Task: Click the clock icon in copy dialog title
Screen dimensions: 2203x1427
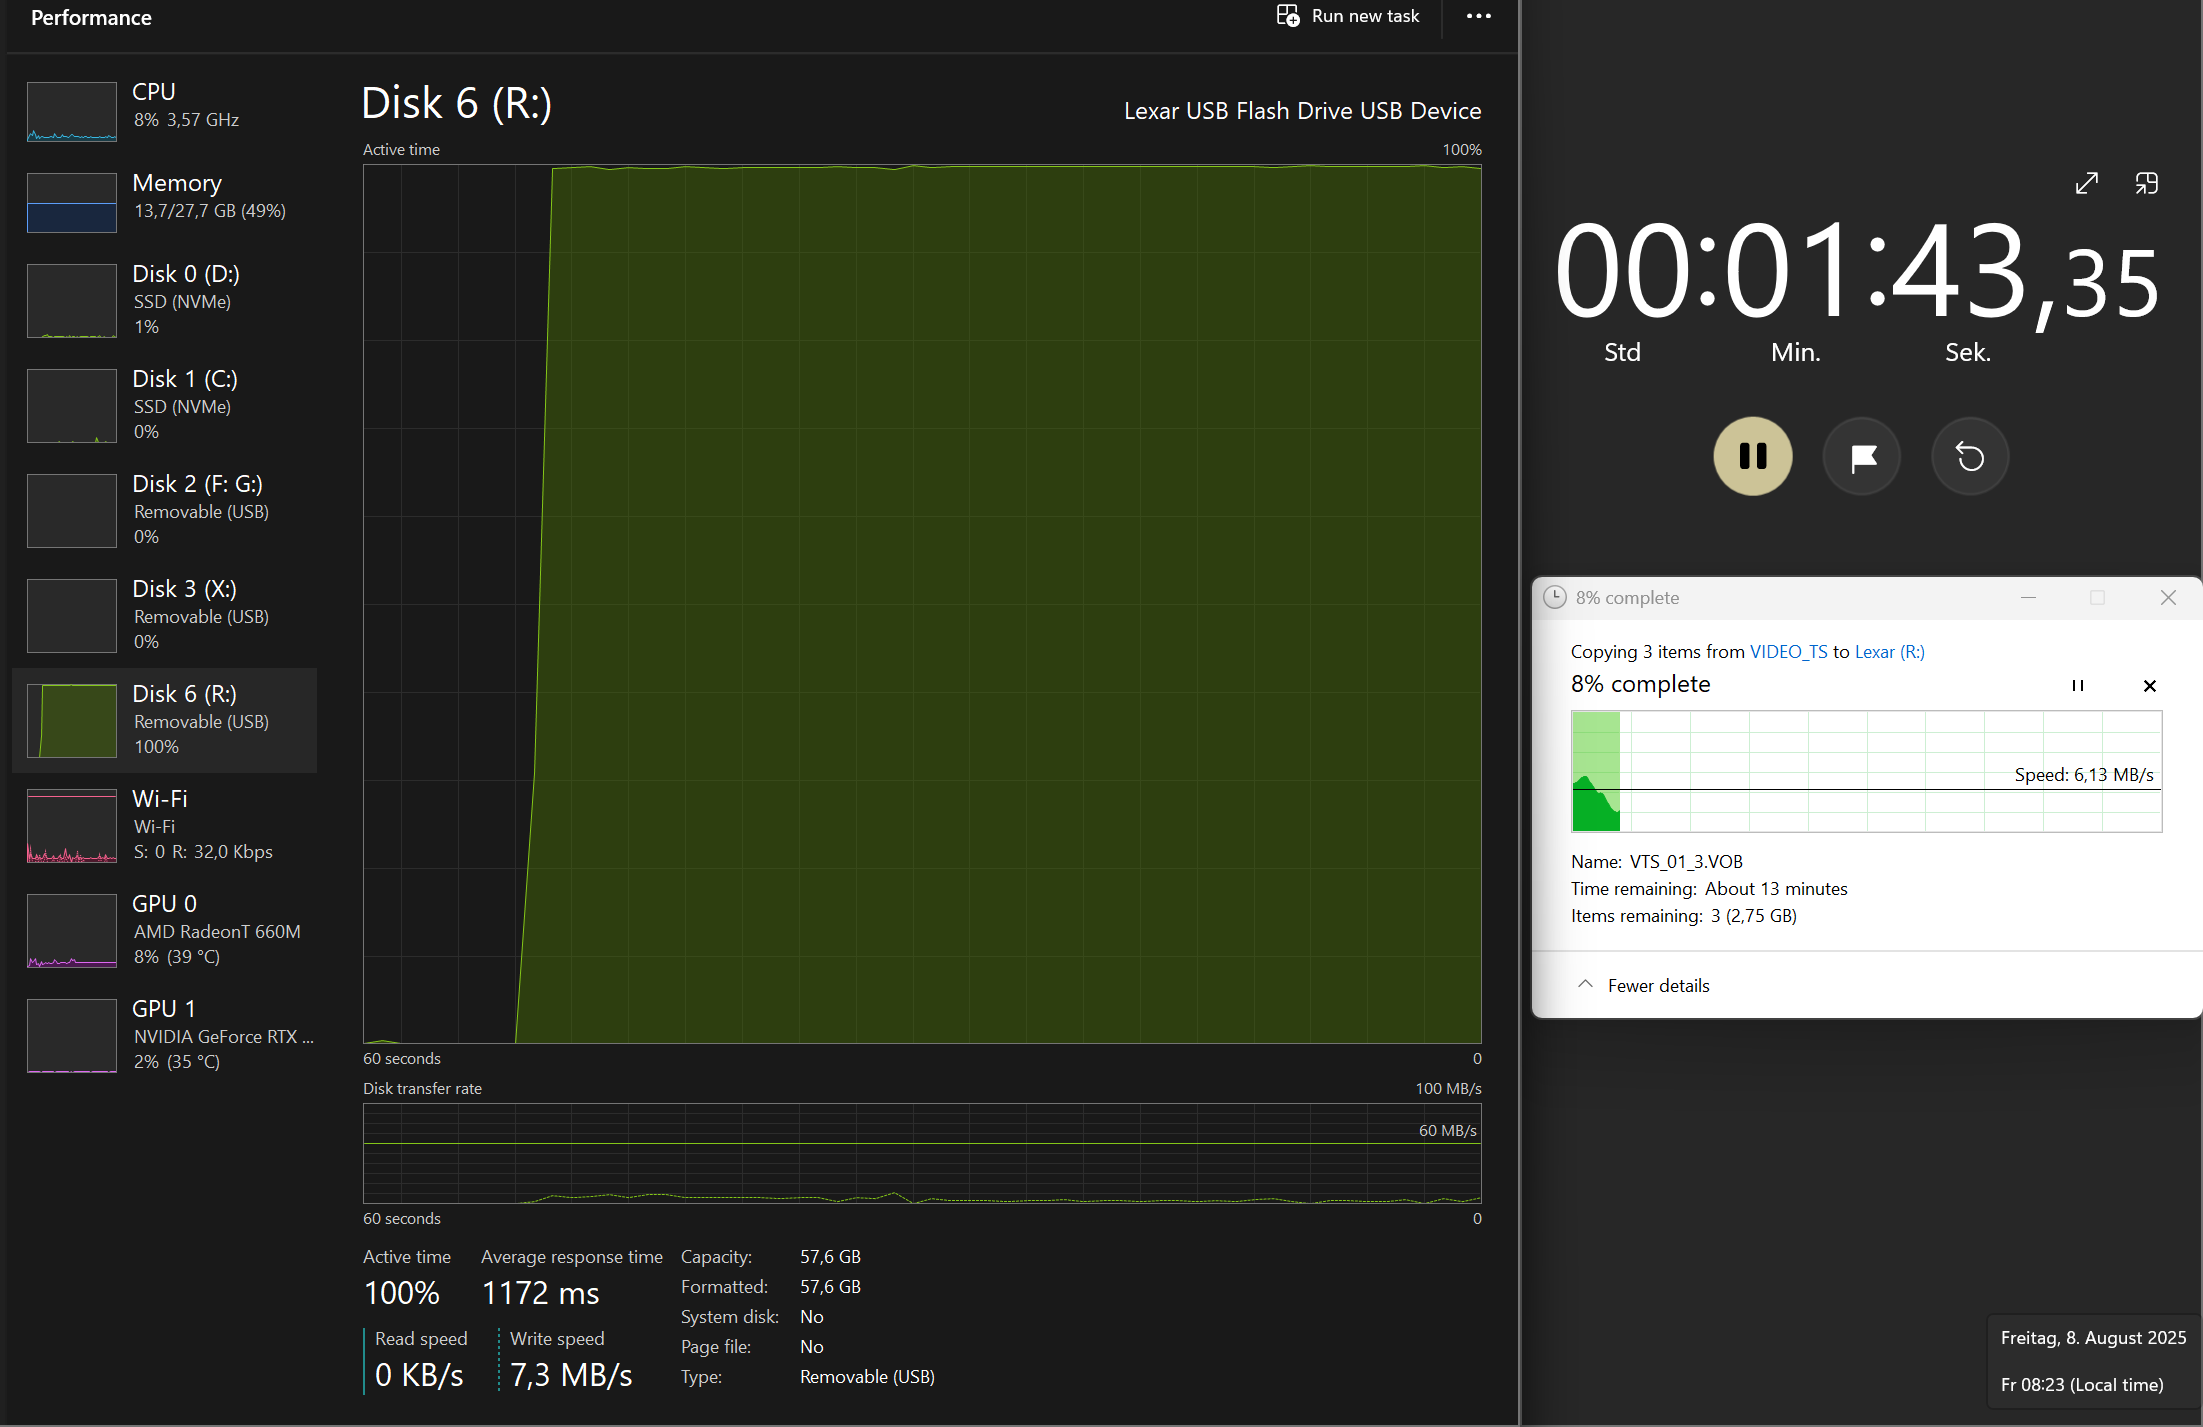Action: tap(1554, 597)
